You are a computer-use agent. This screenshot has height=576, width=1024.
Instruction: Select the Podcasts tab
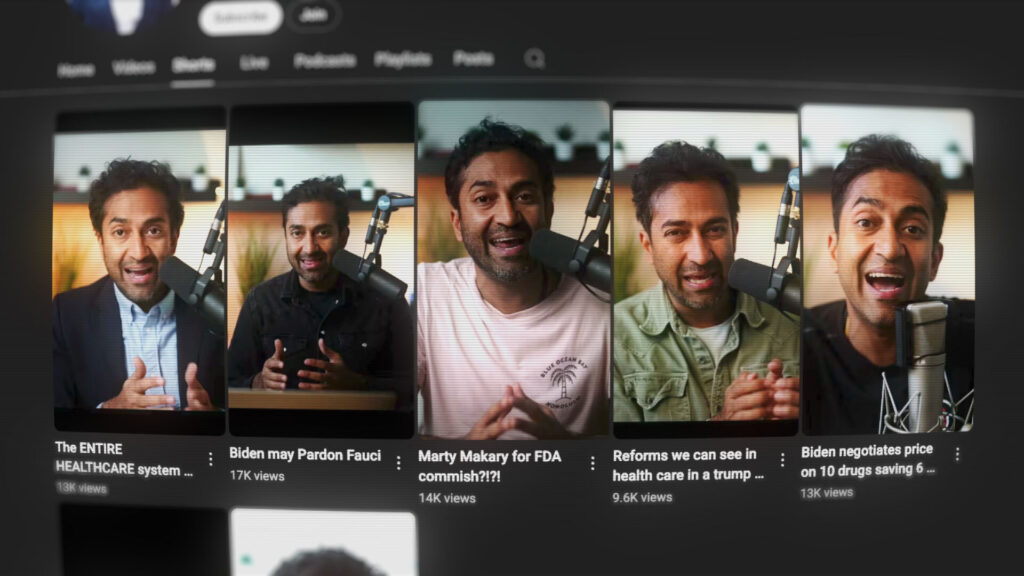coord(325,61)
